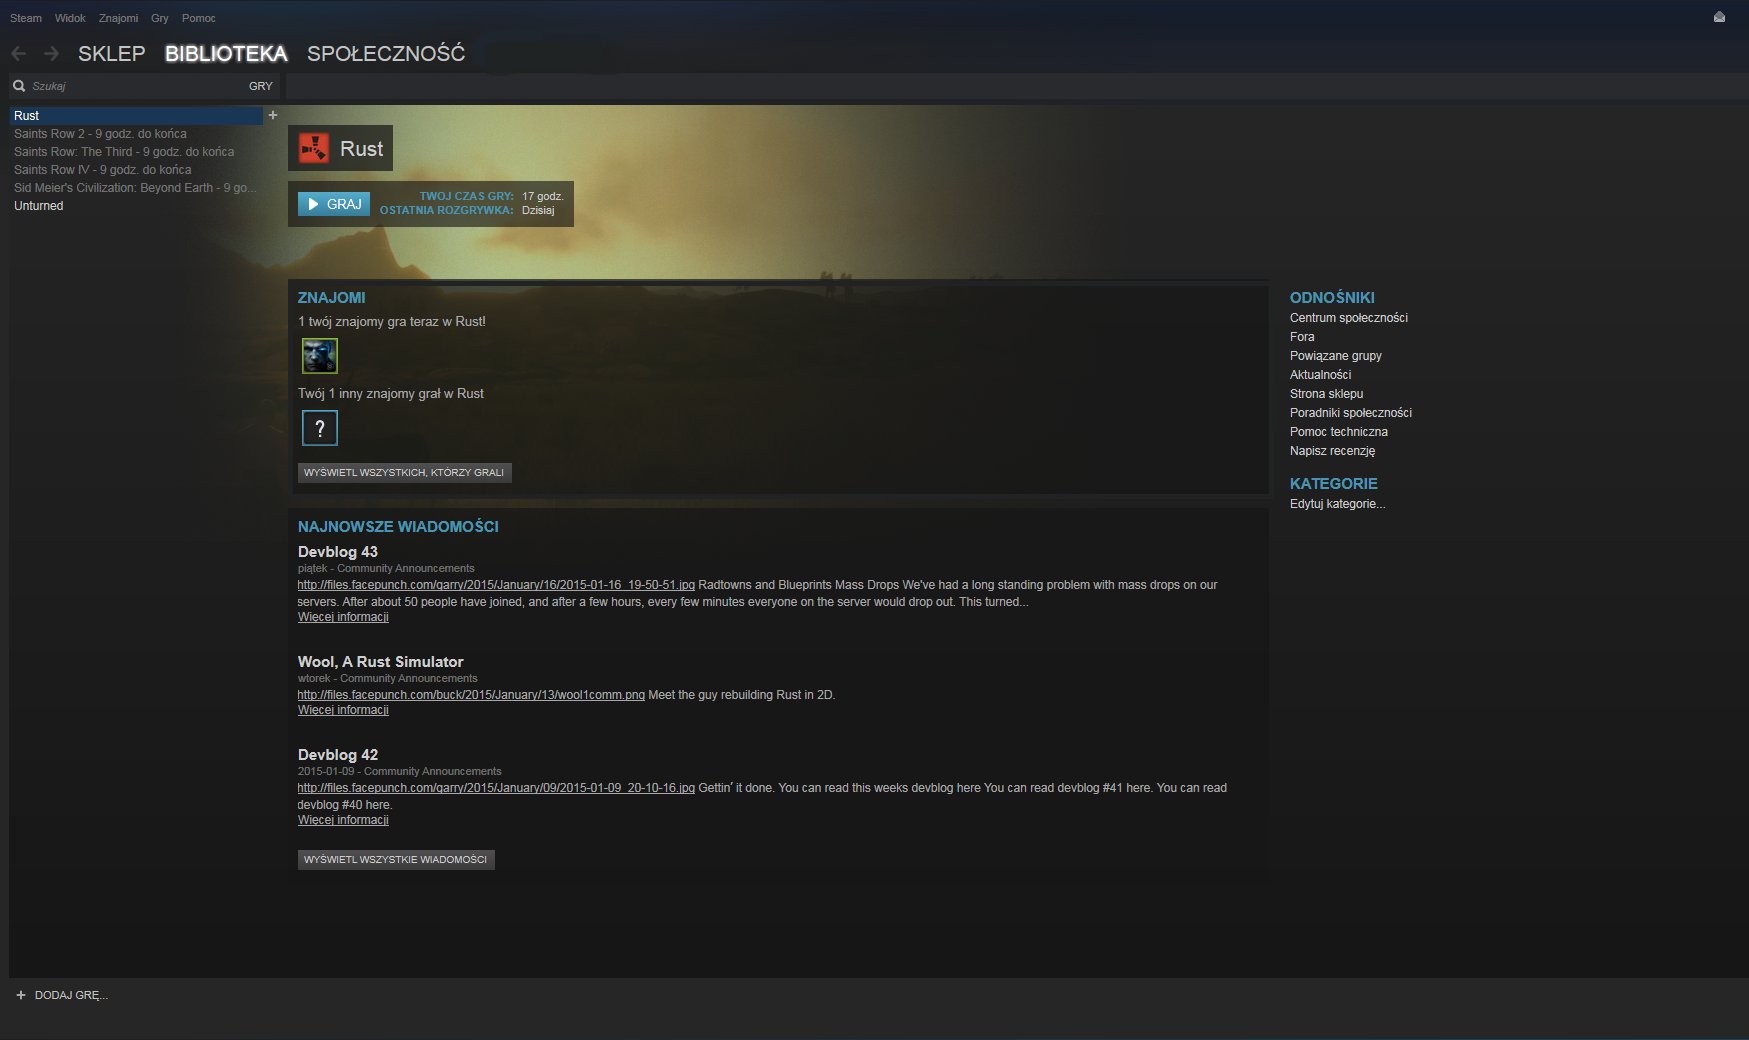
Task: Open Pomoc techniczna link
Action: (x=1339, y=432)
